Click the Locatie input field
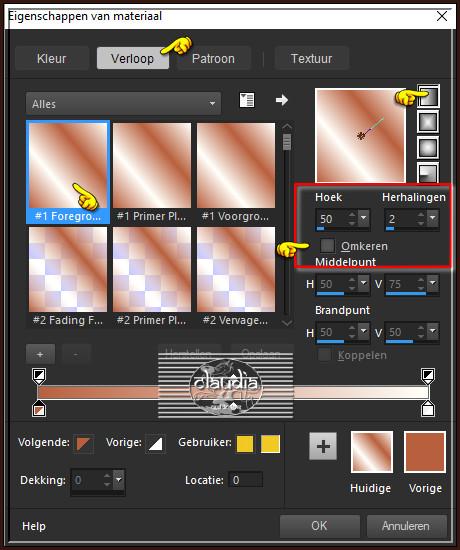The width and height of the screenshot is (460, 550). point(245,479)
